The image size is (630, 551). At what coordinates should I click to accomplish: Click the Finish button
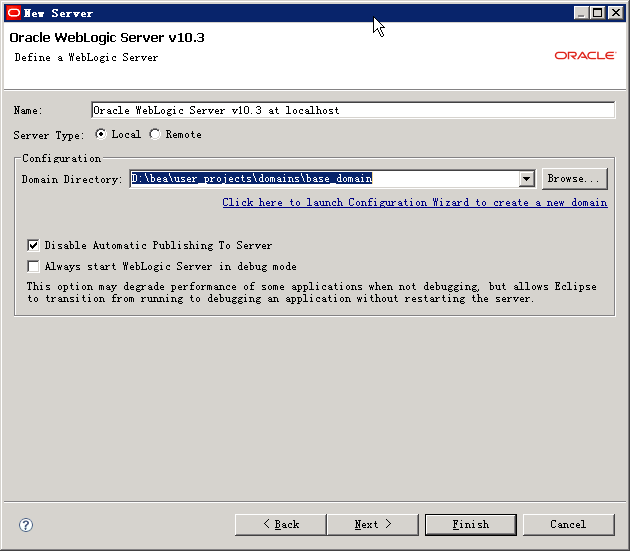click(471, 524)
